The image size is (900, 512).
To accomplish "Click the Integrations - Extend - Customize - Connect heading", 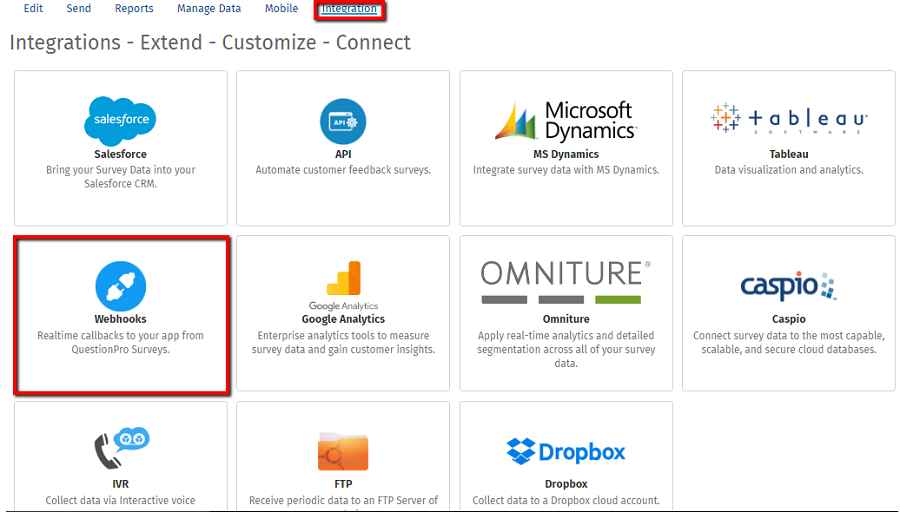I will click(210, 42).
